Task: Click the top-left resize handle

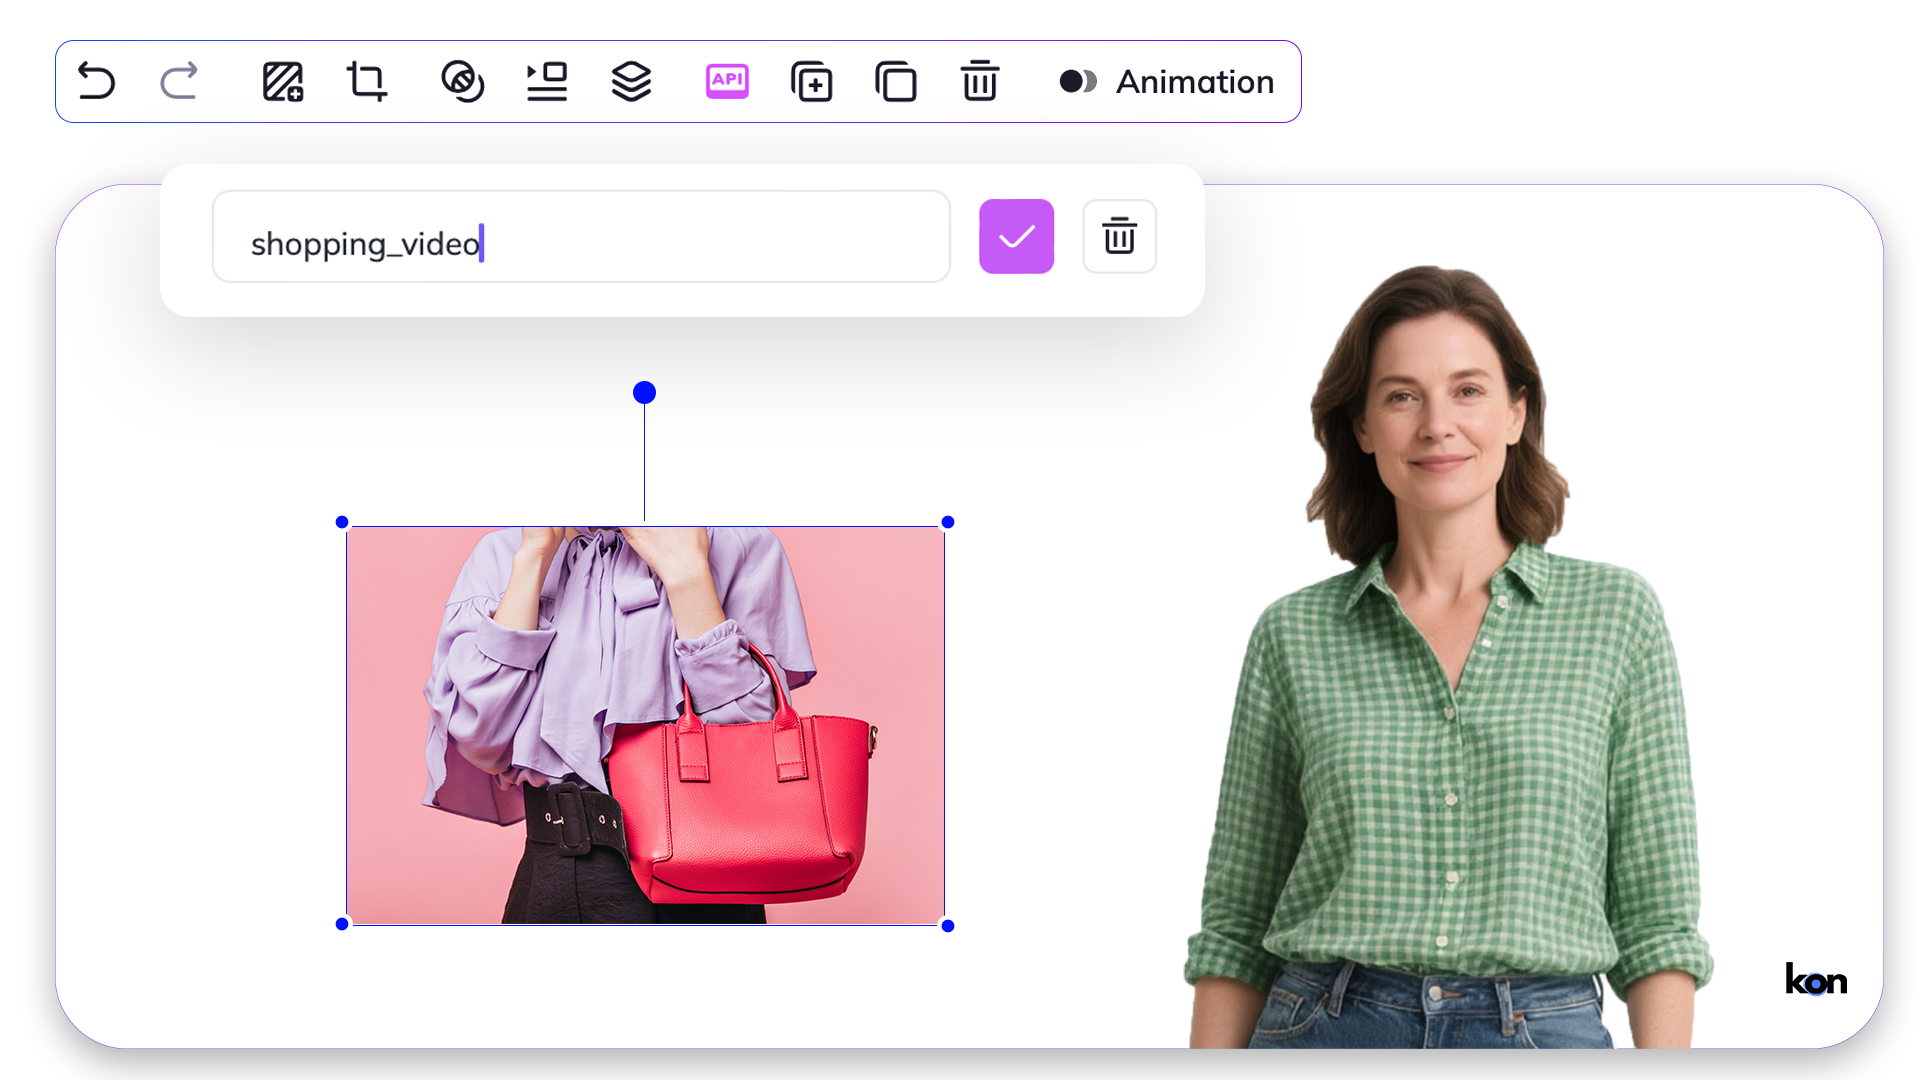Action: pos(342,522)
